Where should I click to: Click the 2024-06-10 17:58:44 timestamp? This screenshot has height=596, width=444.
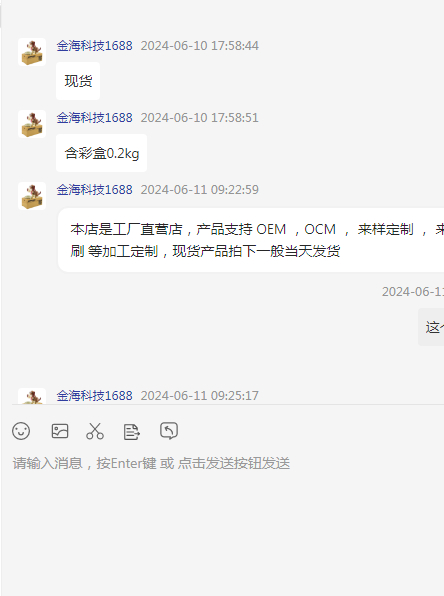pyautogui.click(x=200, y=46)
